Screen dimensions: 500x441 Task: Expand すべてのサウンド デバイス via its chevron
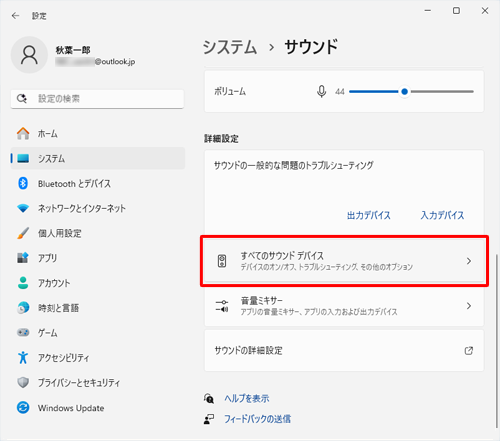pos(469,261)
